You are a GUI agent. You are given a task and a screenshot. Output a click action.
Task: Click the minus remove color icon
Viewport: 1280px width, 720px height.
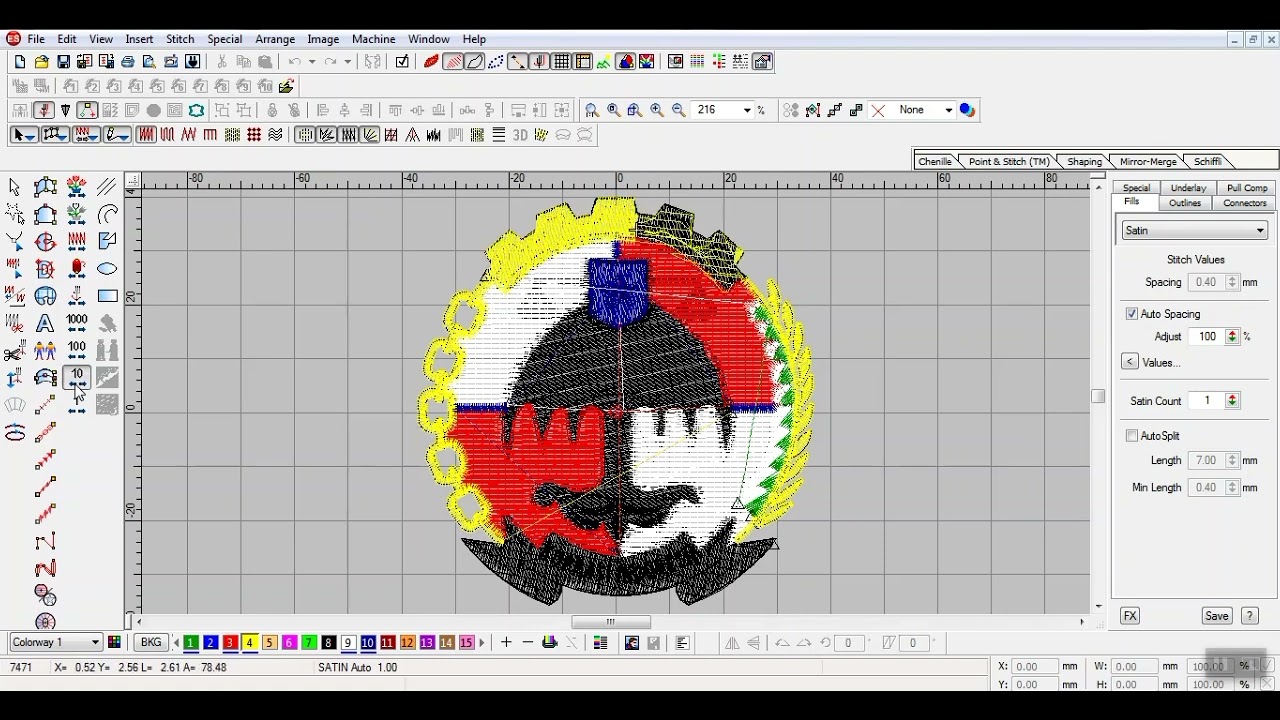pos(528,643)
